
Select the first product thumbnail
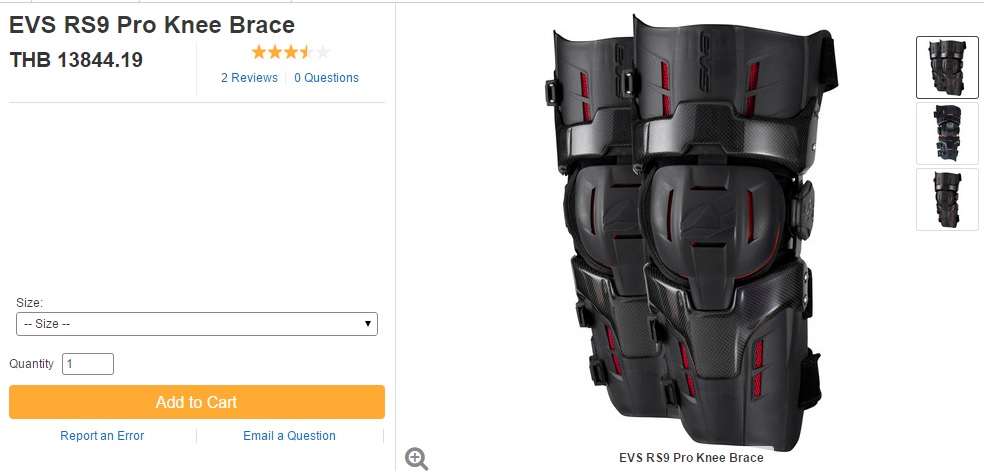(x=947, y=67)
